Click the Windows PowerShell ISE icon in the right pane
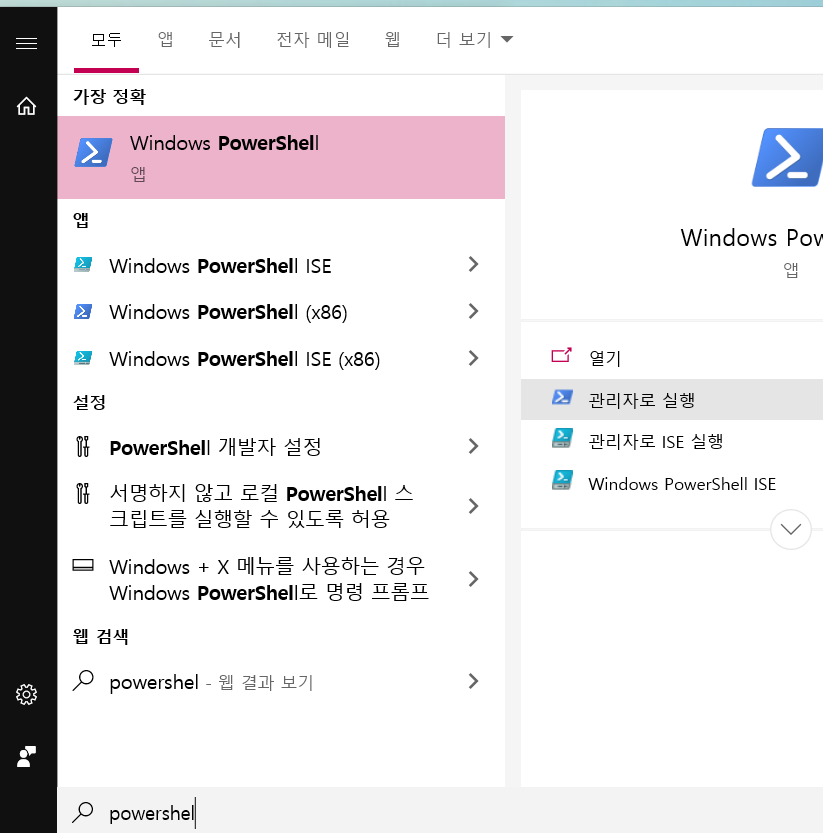Image resolution: width=823 pixels, height=833 pixels. [x=562, y=480]
